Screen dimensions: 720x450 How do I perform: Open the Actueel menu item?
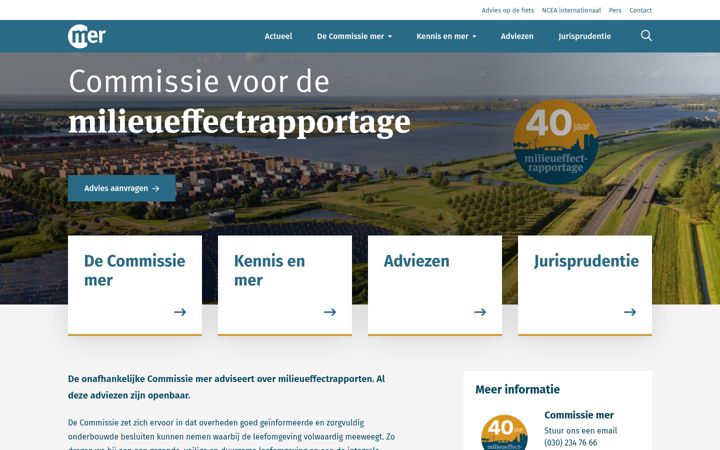click(x=278, y=36)
